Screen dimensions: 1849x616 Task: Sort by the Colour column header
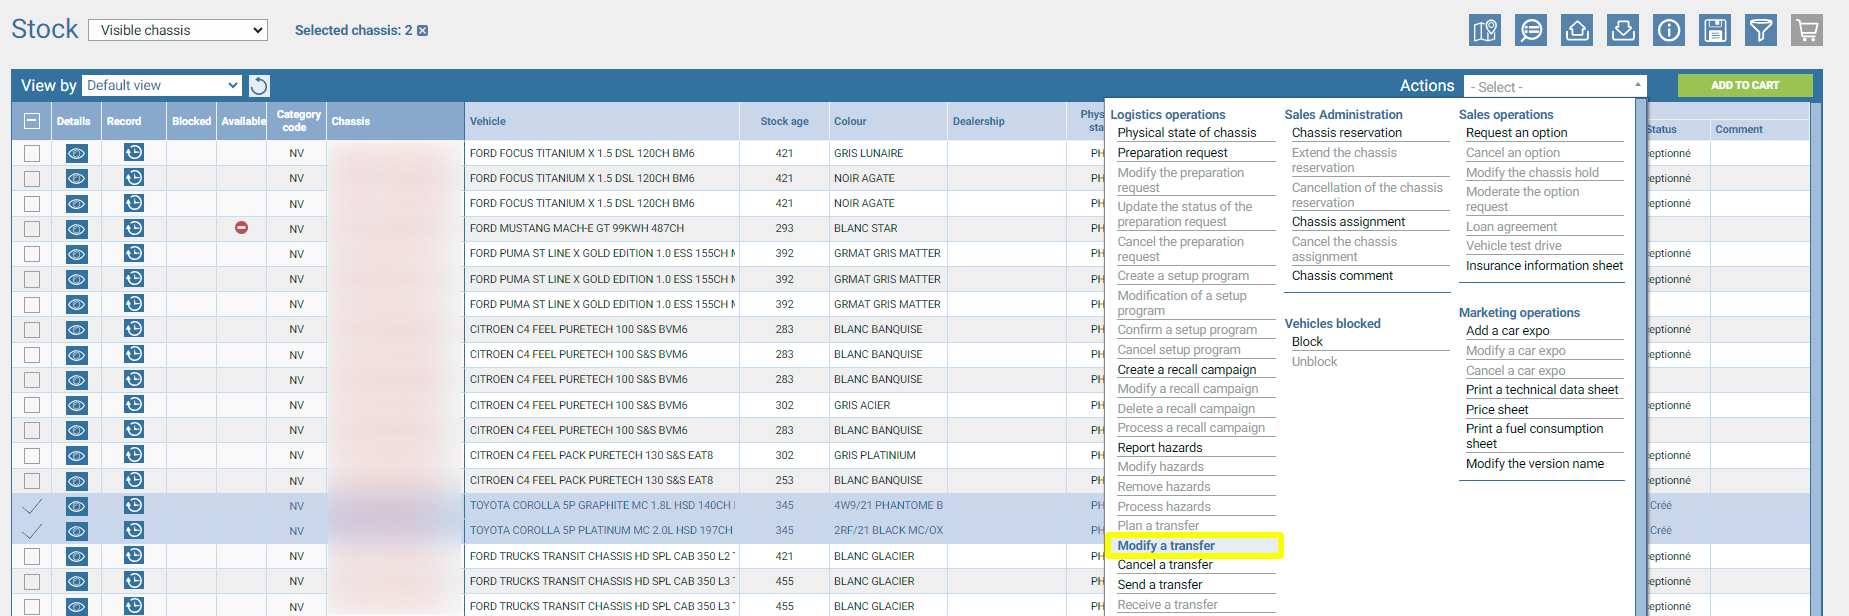(850, 122)
